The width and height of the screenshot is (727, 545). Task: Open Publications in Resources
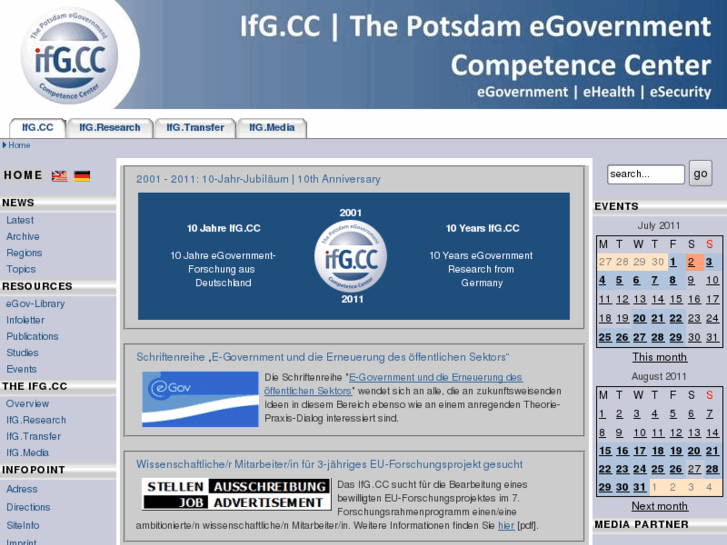[32, 336]
